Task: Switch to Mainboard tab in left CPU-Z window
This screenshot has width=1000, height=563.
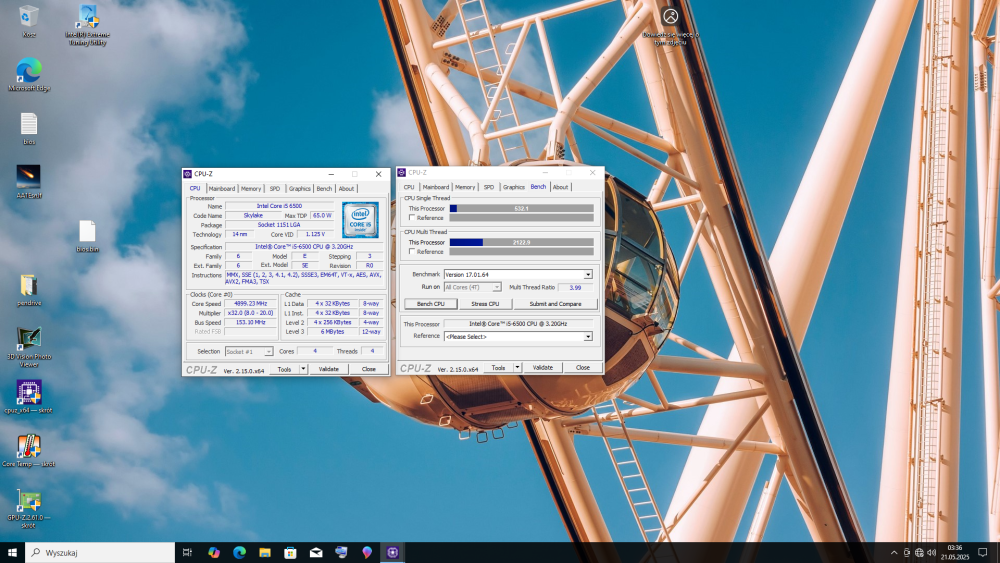Action: (221, 188)
